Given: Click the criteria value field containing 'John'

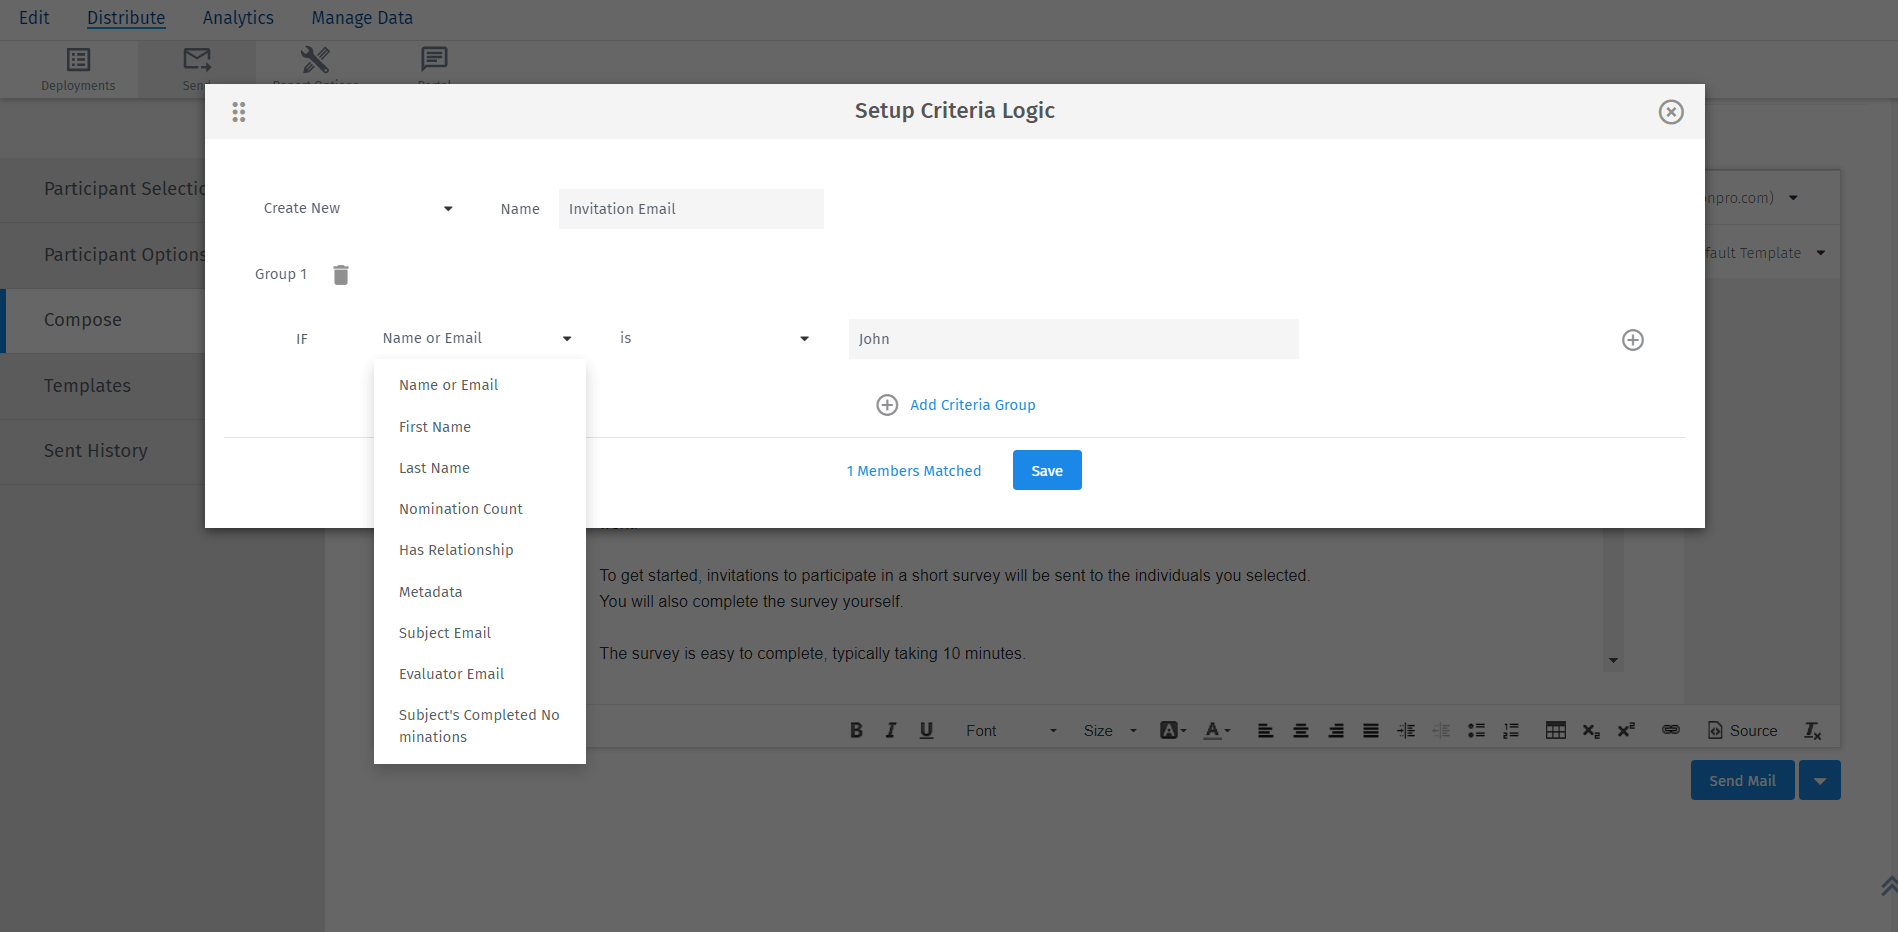Looking at the screenshot, I should coord(1073,338).
